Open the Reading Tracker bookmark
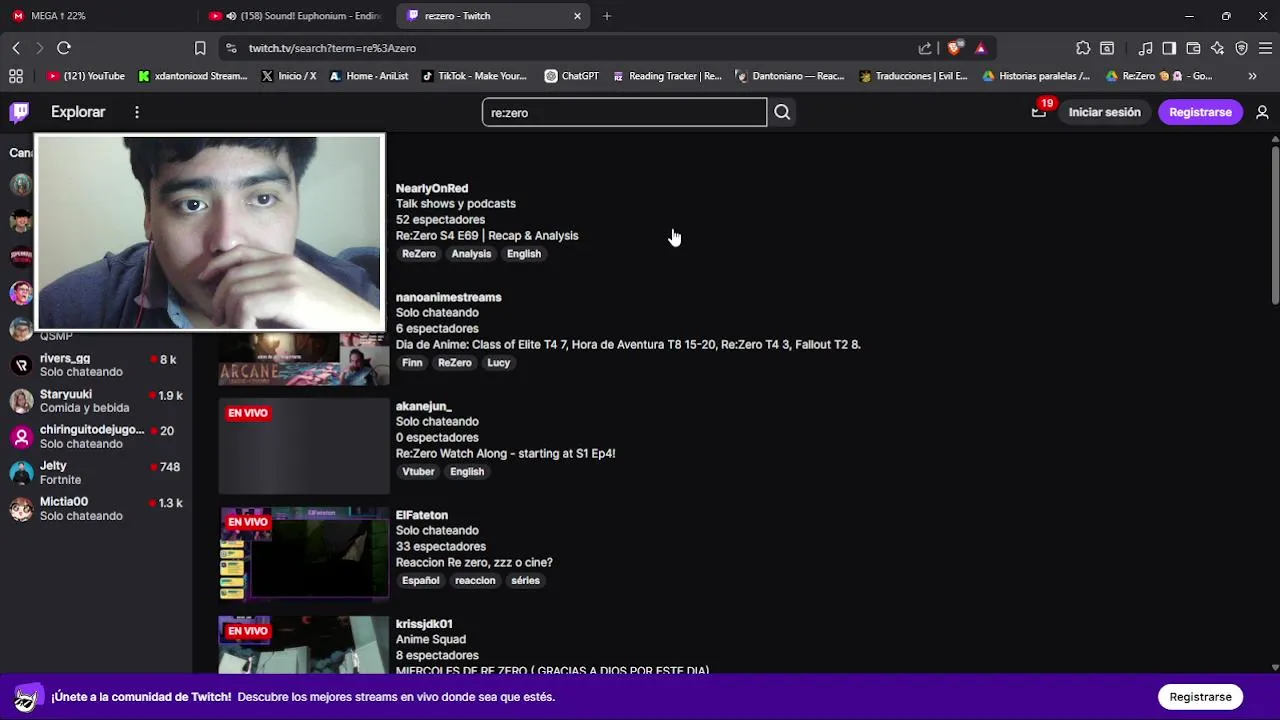The height and width of the screenshot is (720, 1280). point(667,76)
